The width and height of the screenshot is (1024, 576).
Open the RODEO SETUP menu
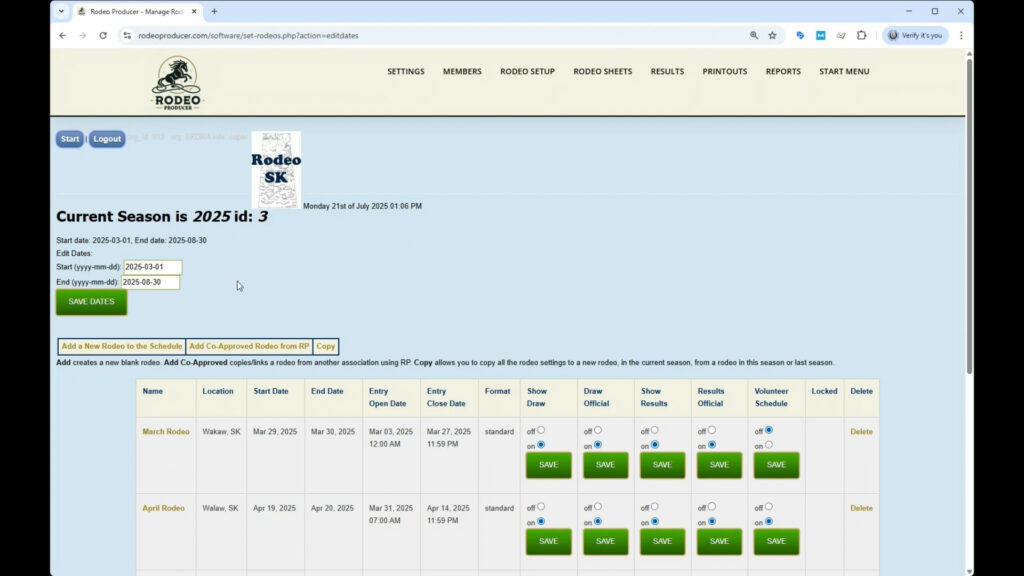pos(527,72)
